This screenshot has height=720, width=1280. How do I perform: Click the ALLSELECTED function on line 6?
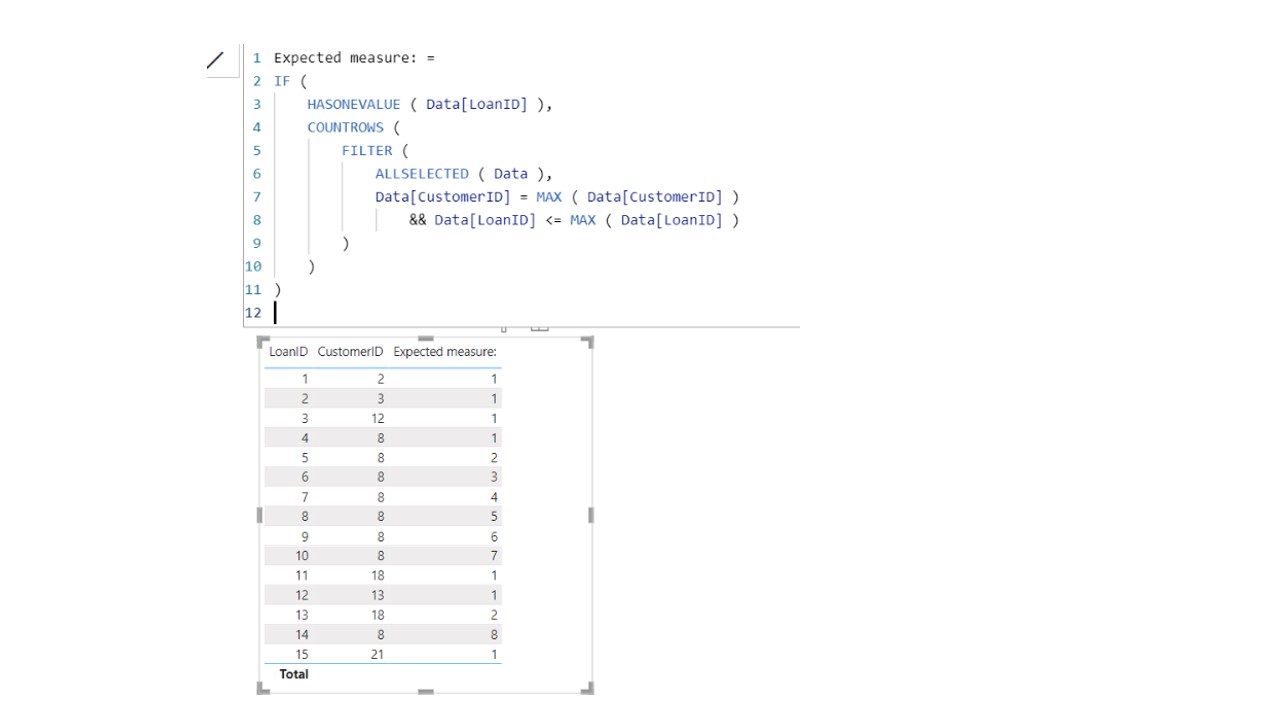pos(422,173)
